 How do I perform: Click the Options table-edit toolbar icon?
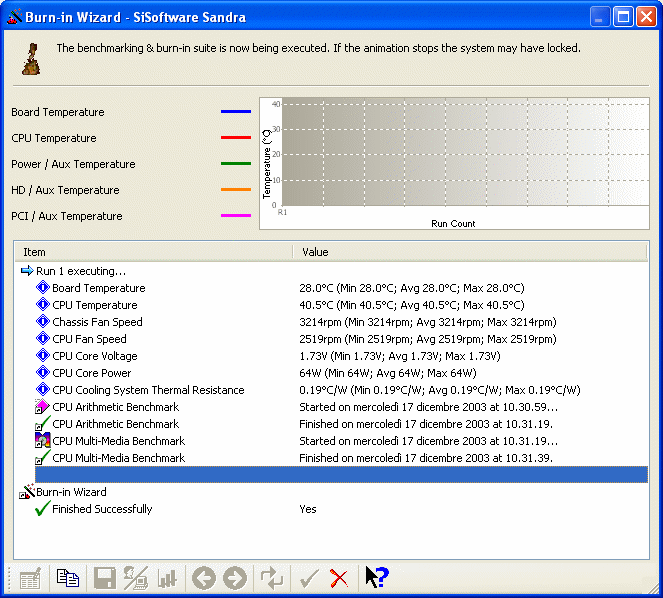(x=30, y=578)
